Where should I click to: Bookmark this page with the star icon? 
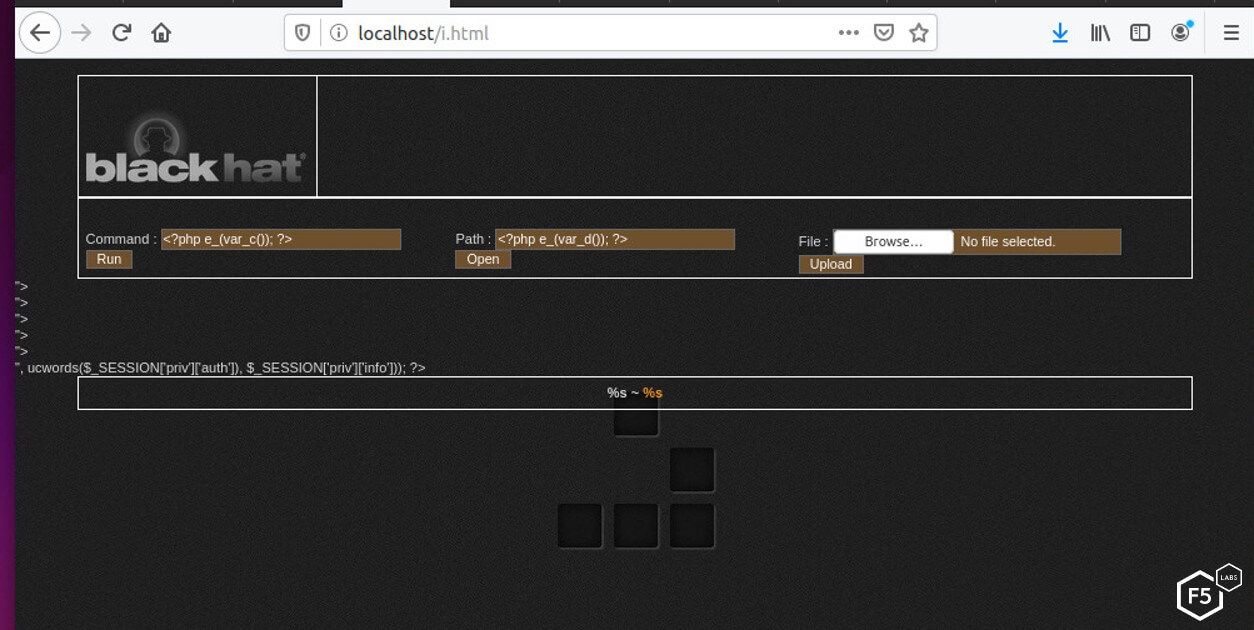pos(919,32)
